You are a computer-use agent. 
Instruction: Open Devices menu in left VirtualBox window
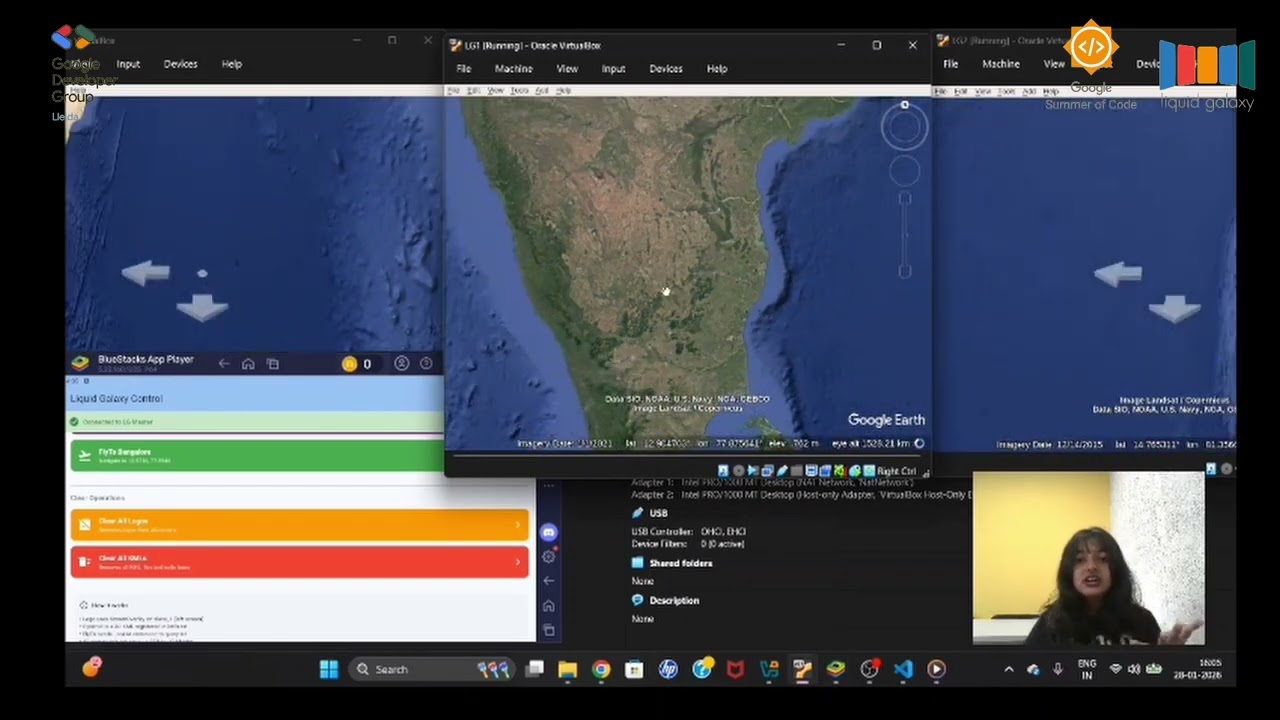(180, 64)
